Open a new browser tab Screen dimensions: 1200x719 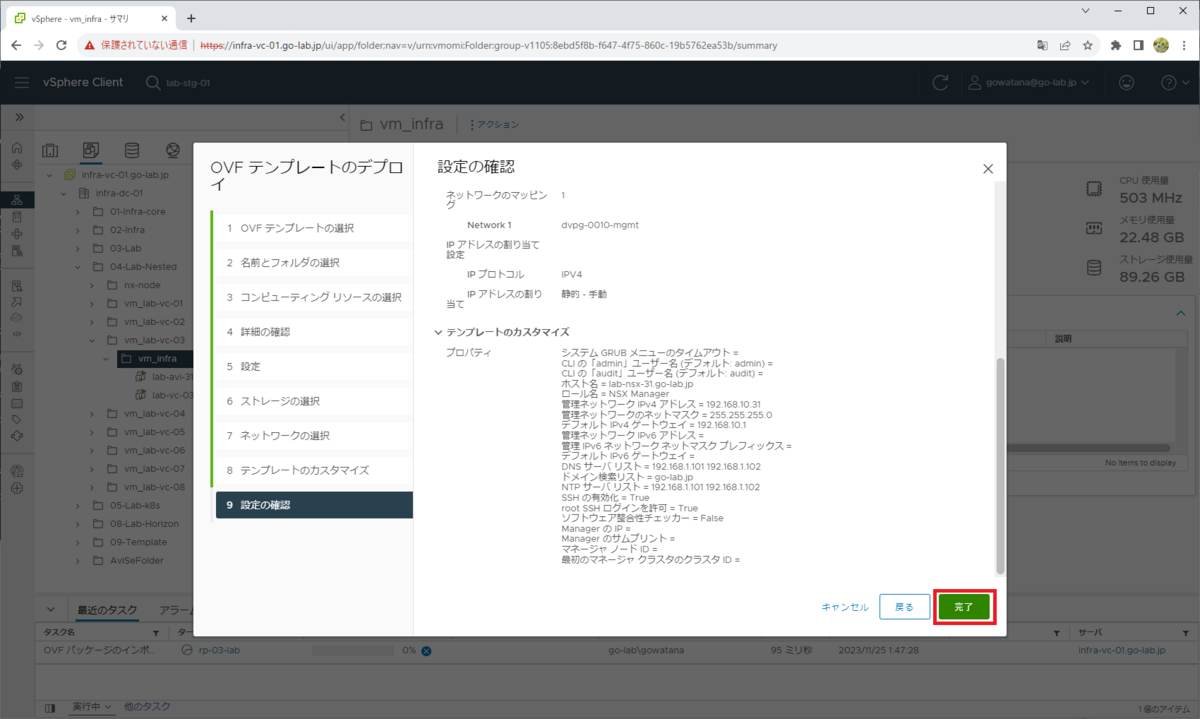pos(191,18)
